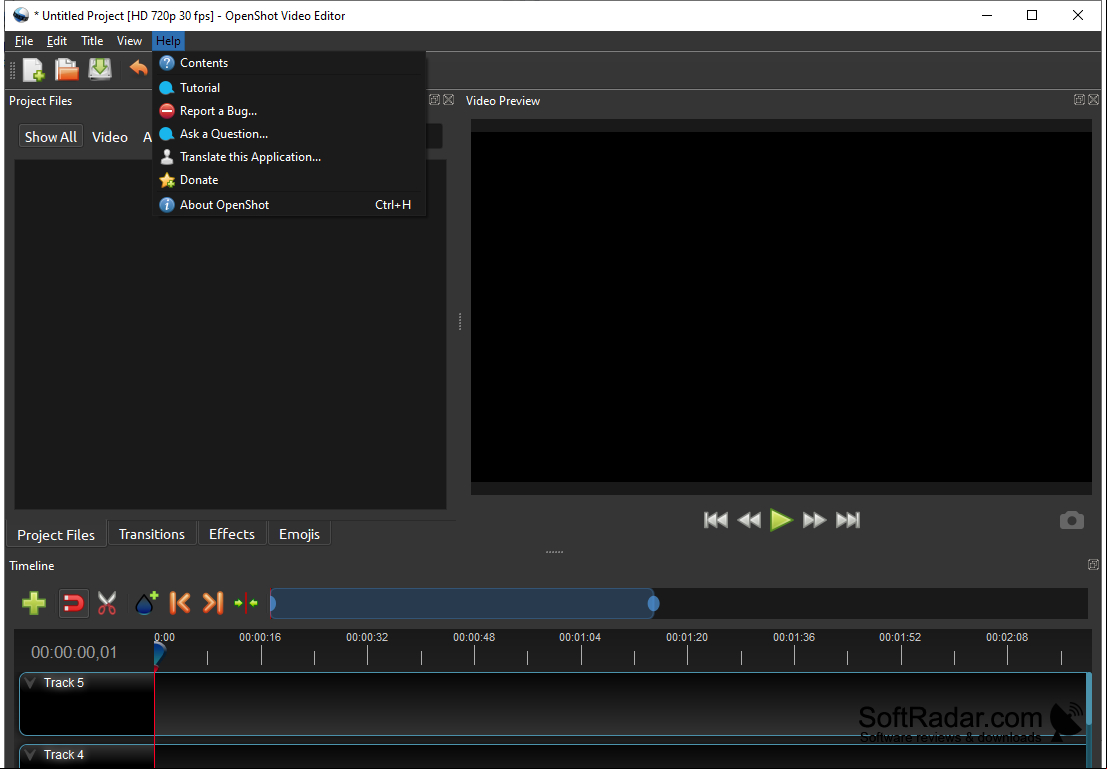
Task: Add a new track with green plus
Action: [34, 604]
